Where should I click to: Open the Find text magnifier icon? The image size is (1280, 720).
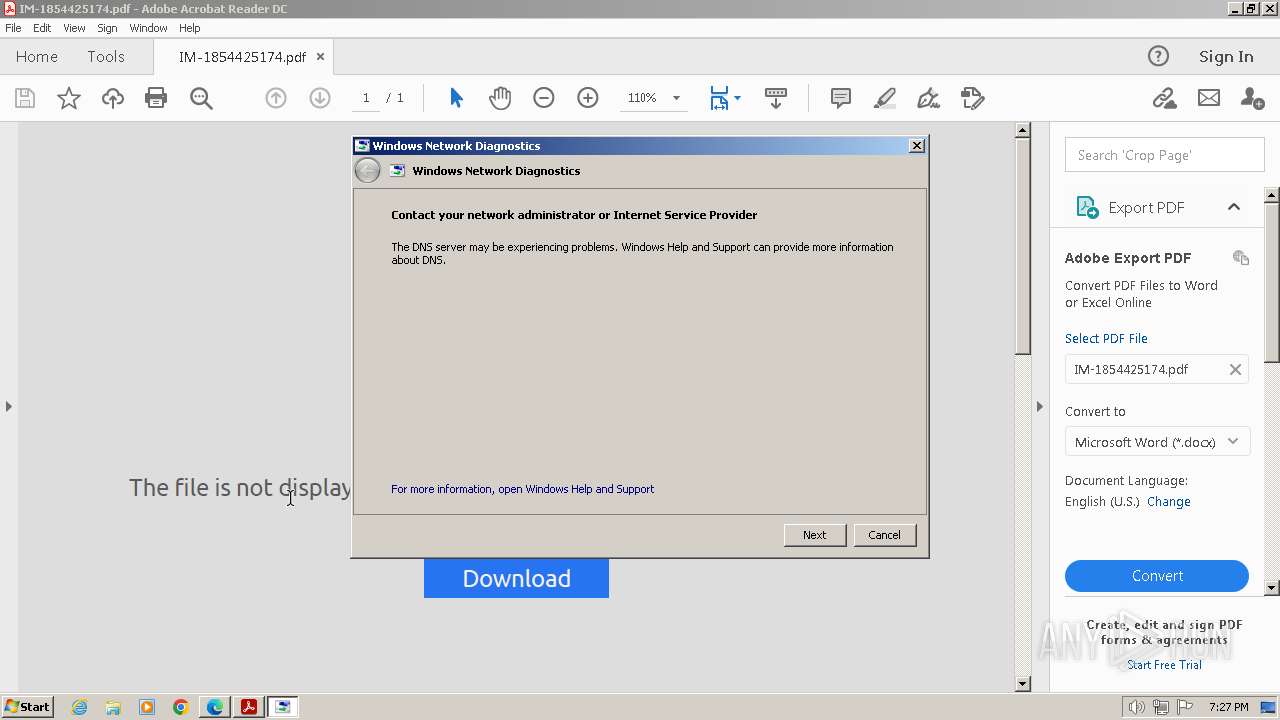[201, 98]
